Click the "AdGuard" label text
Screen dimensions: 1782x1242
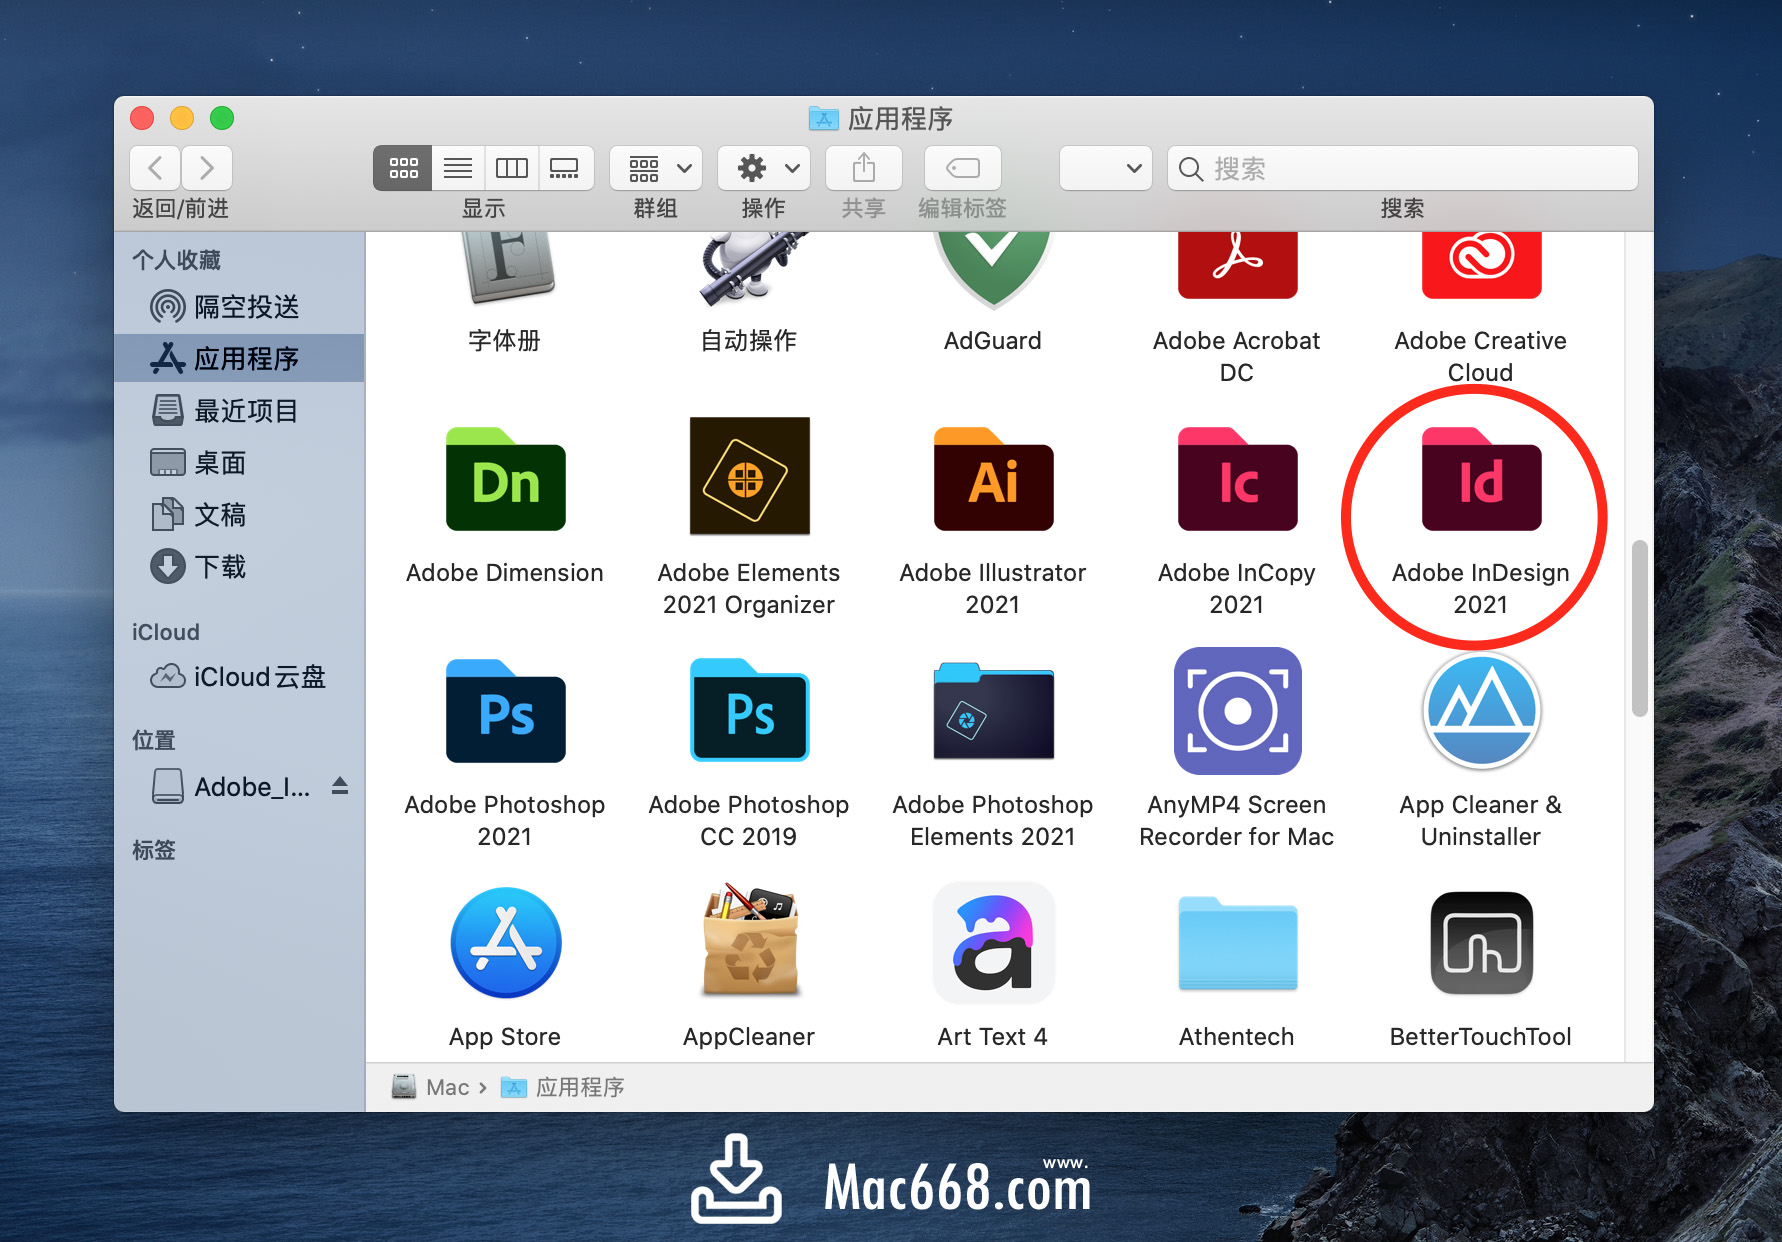(x=993, y=341)
